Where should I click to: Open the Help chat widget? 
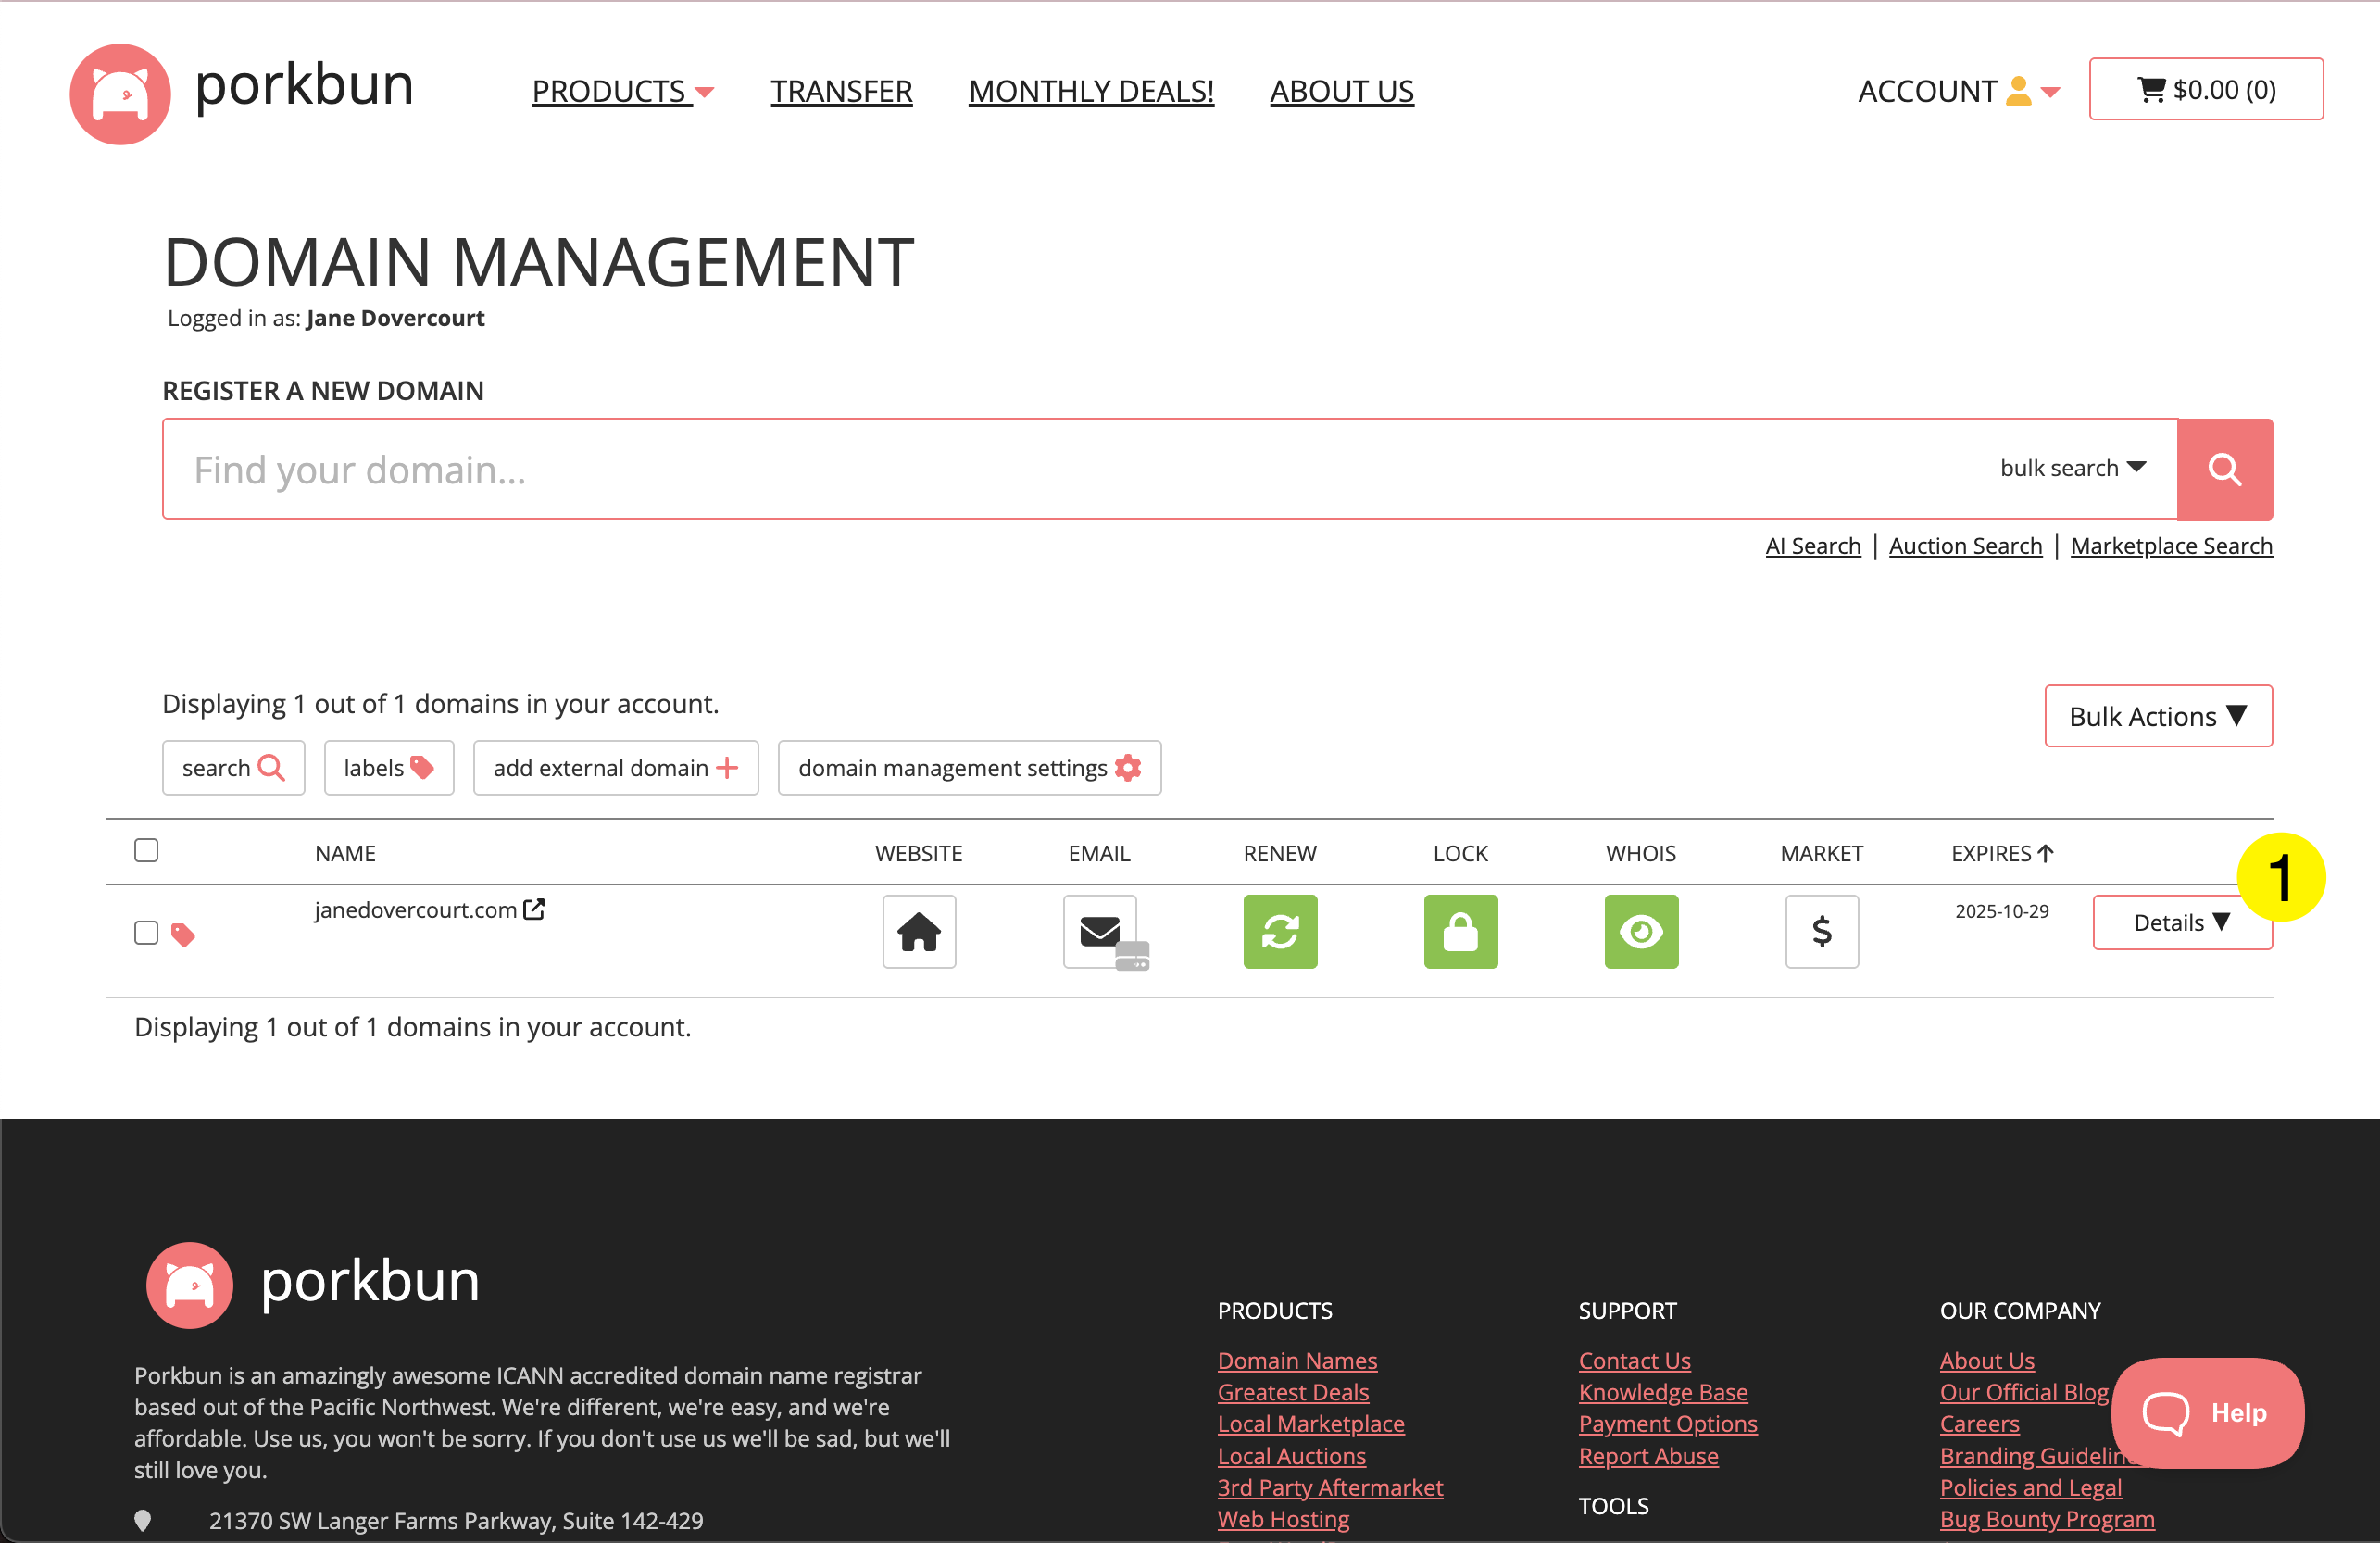pyautogui.click(x=2208, y=1412)
